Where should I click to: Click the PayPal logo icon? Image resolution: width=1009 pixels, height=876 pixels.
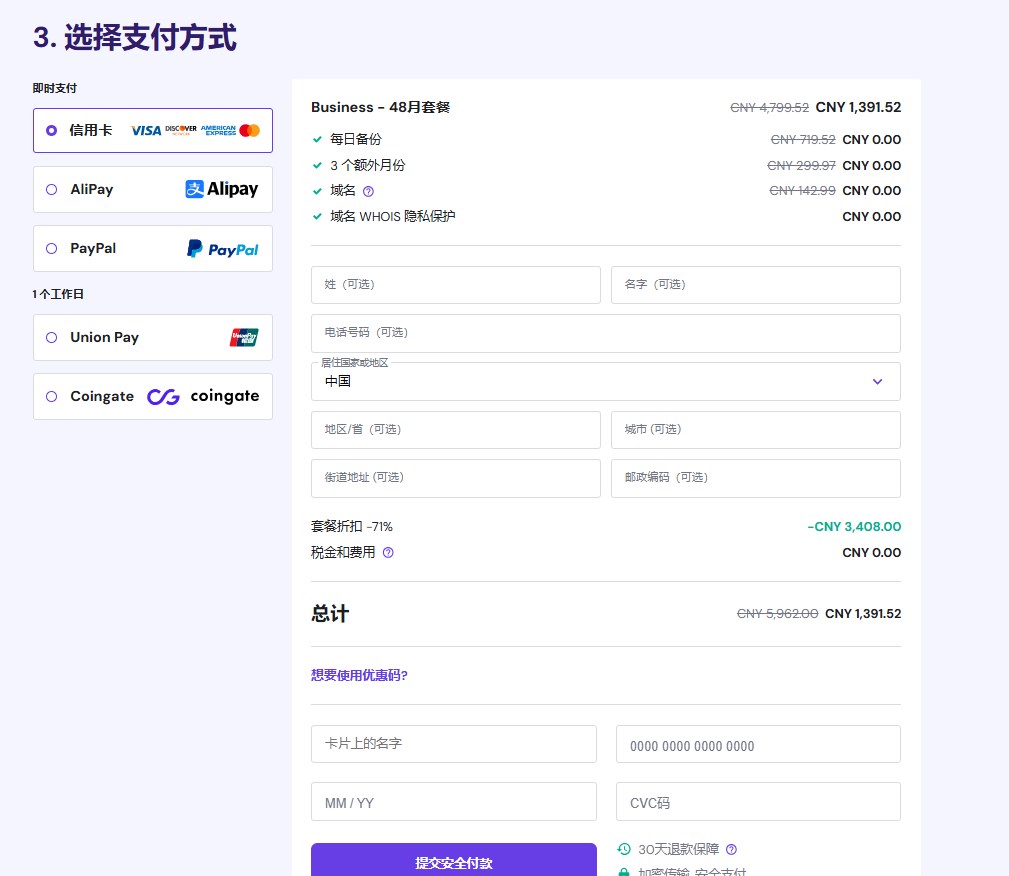tap(222, 249)
